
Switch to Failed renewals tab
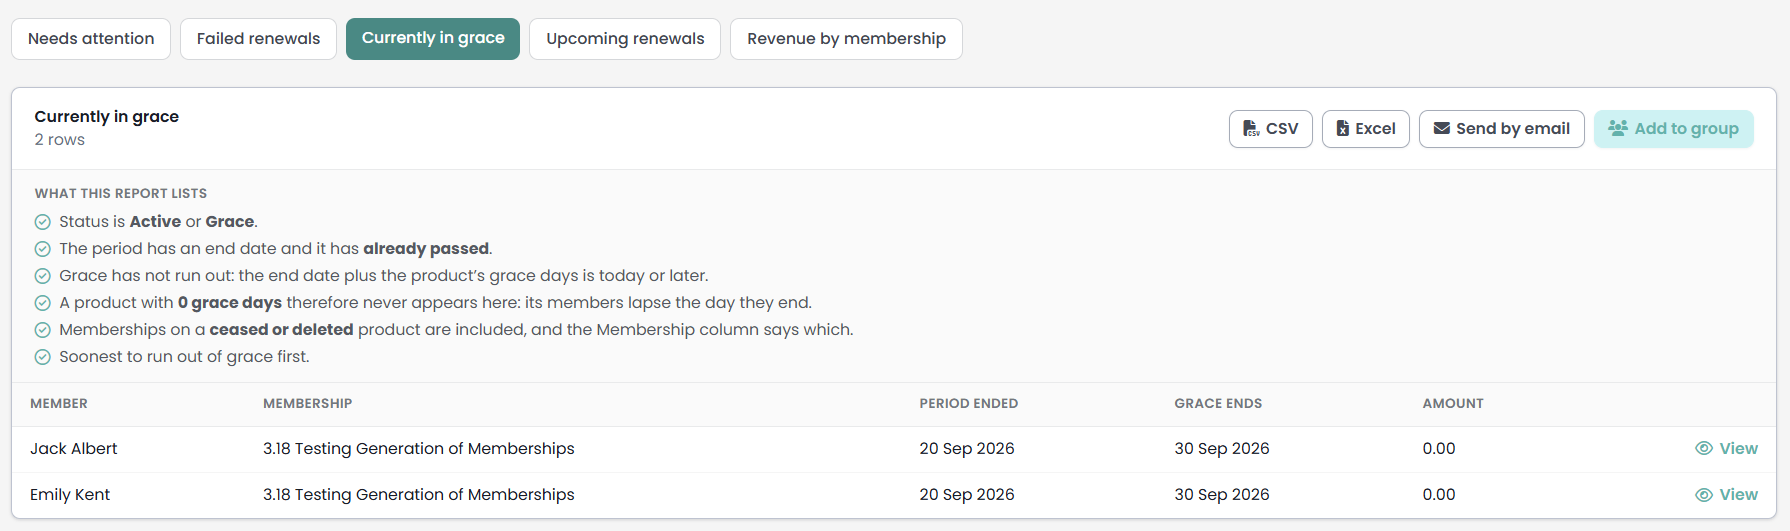tap(258, 39)
